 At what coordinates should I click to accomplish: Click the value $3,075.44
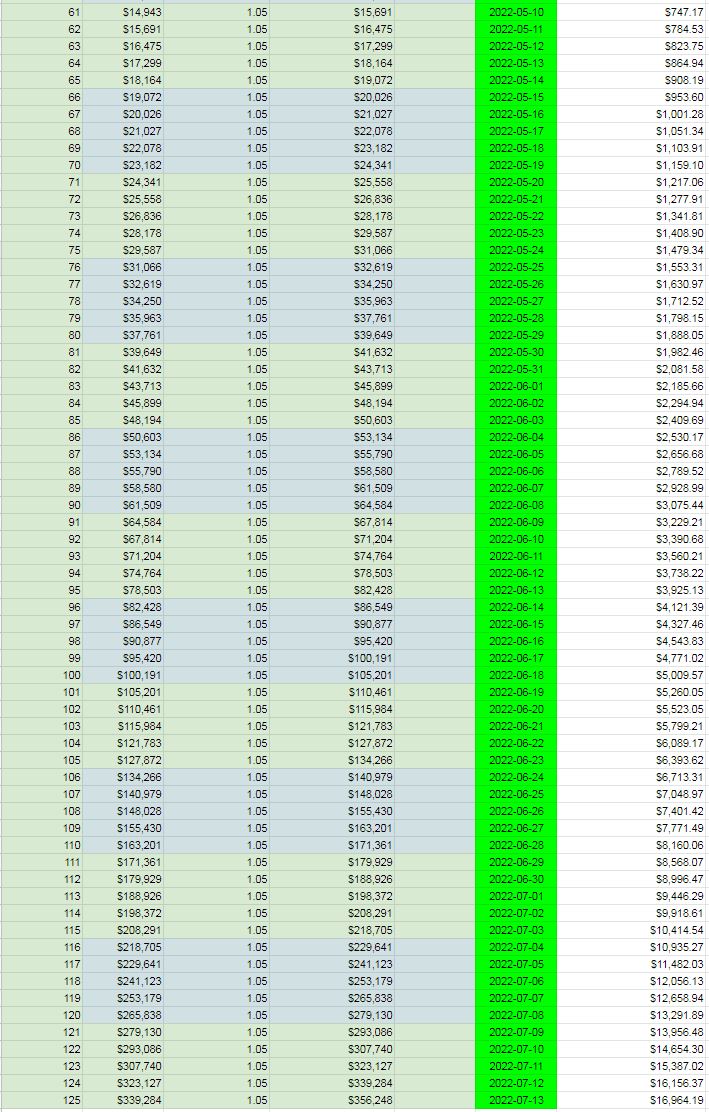coord(680,506)
